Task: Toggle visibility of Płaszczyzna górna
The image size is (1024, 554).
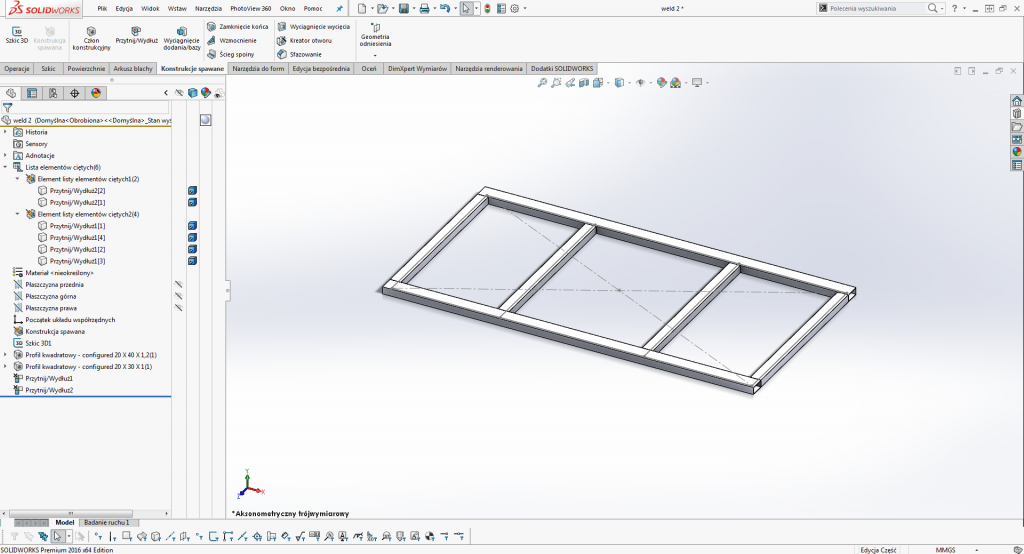Action: pyautogui.click(x=178, y=296)
